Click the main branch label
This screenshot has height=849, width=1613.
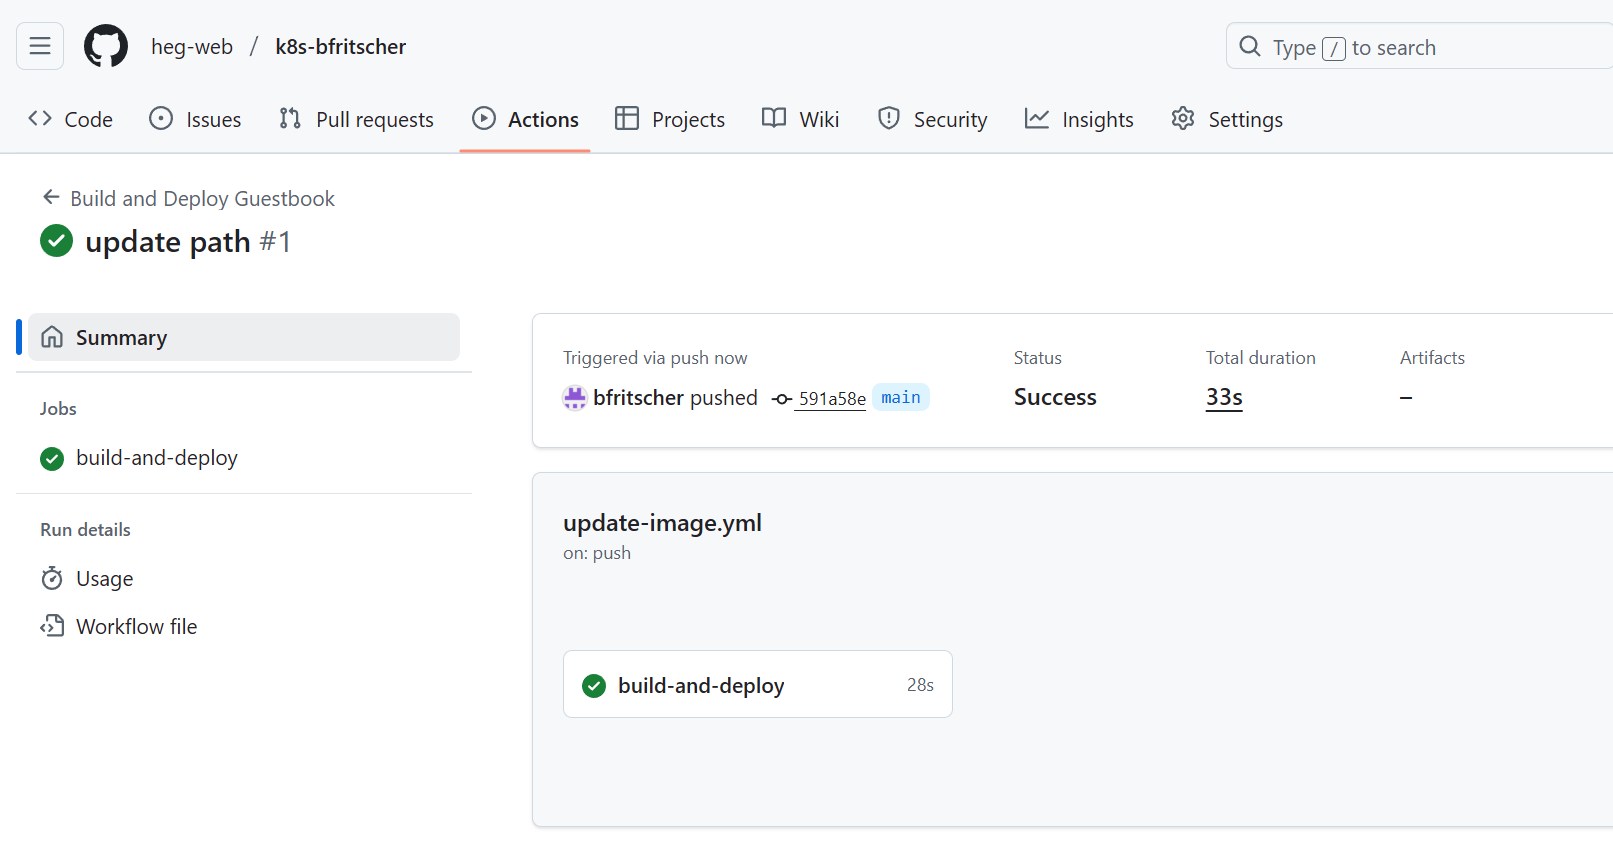click(900, 398)
